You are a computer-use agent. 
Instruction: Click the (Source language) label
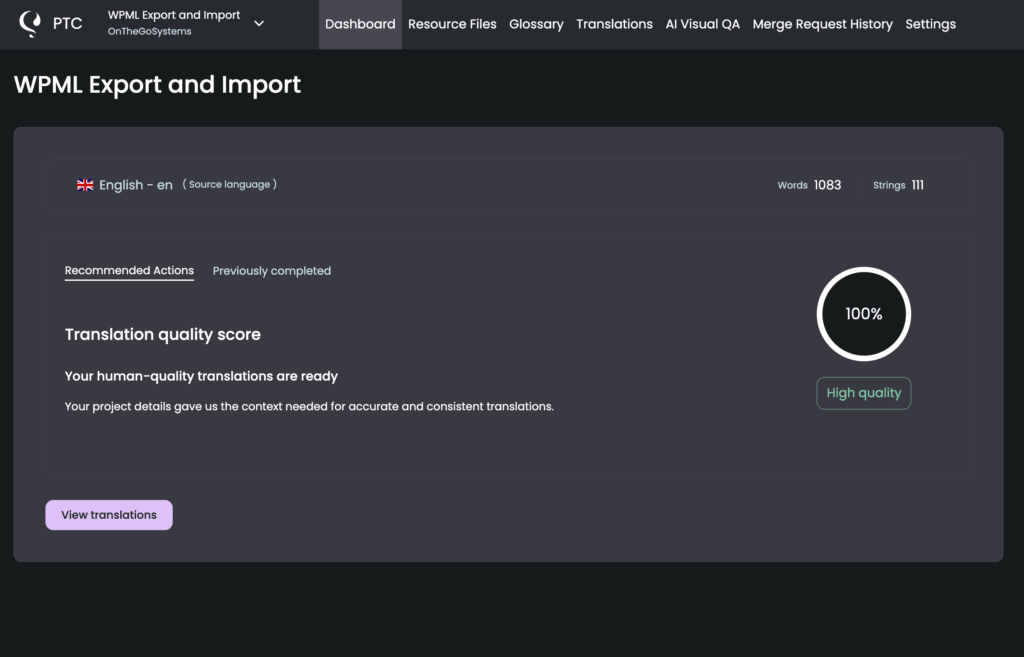point(229,185)
